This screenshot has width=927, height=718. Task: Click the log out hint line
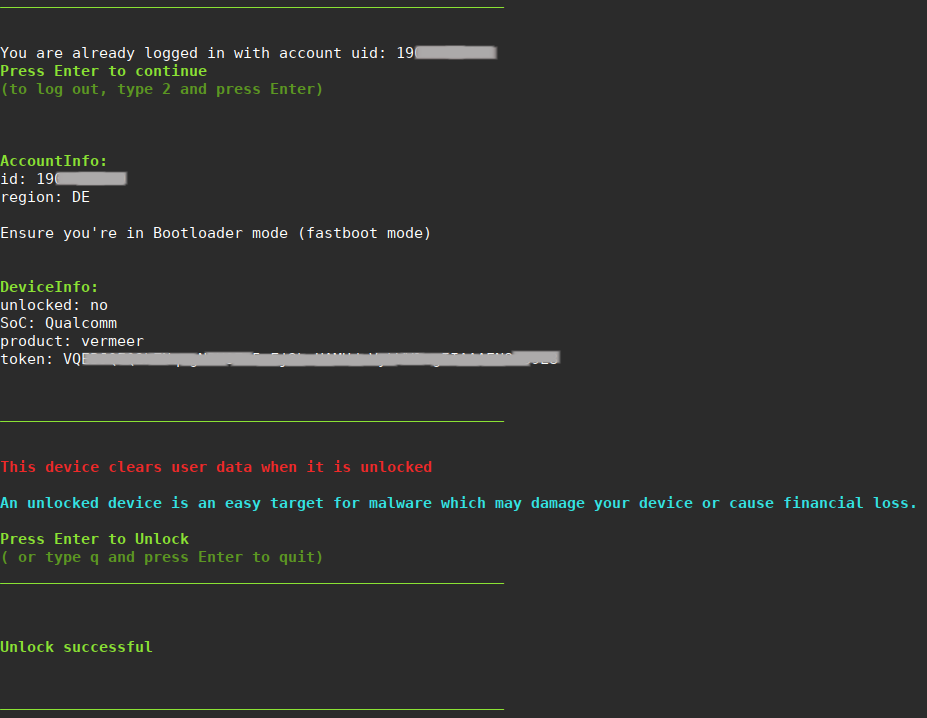point(162,89)
